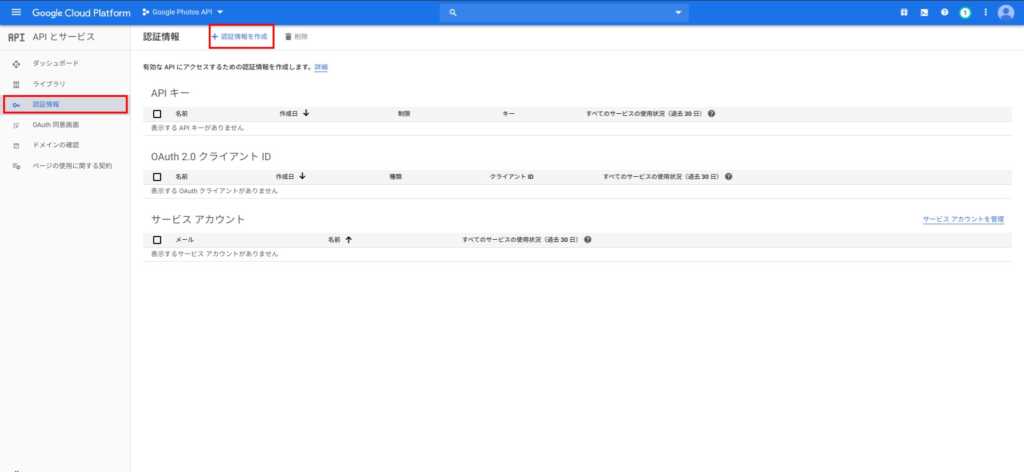The image size is (1024, 472).
Task: Open the three-dot more options menu
Action: point(985,12)
